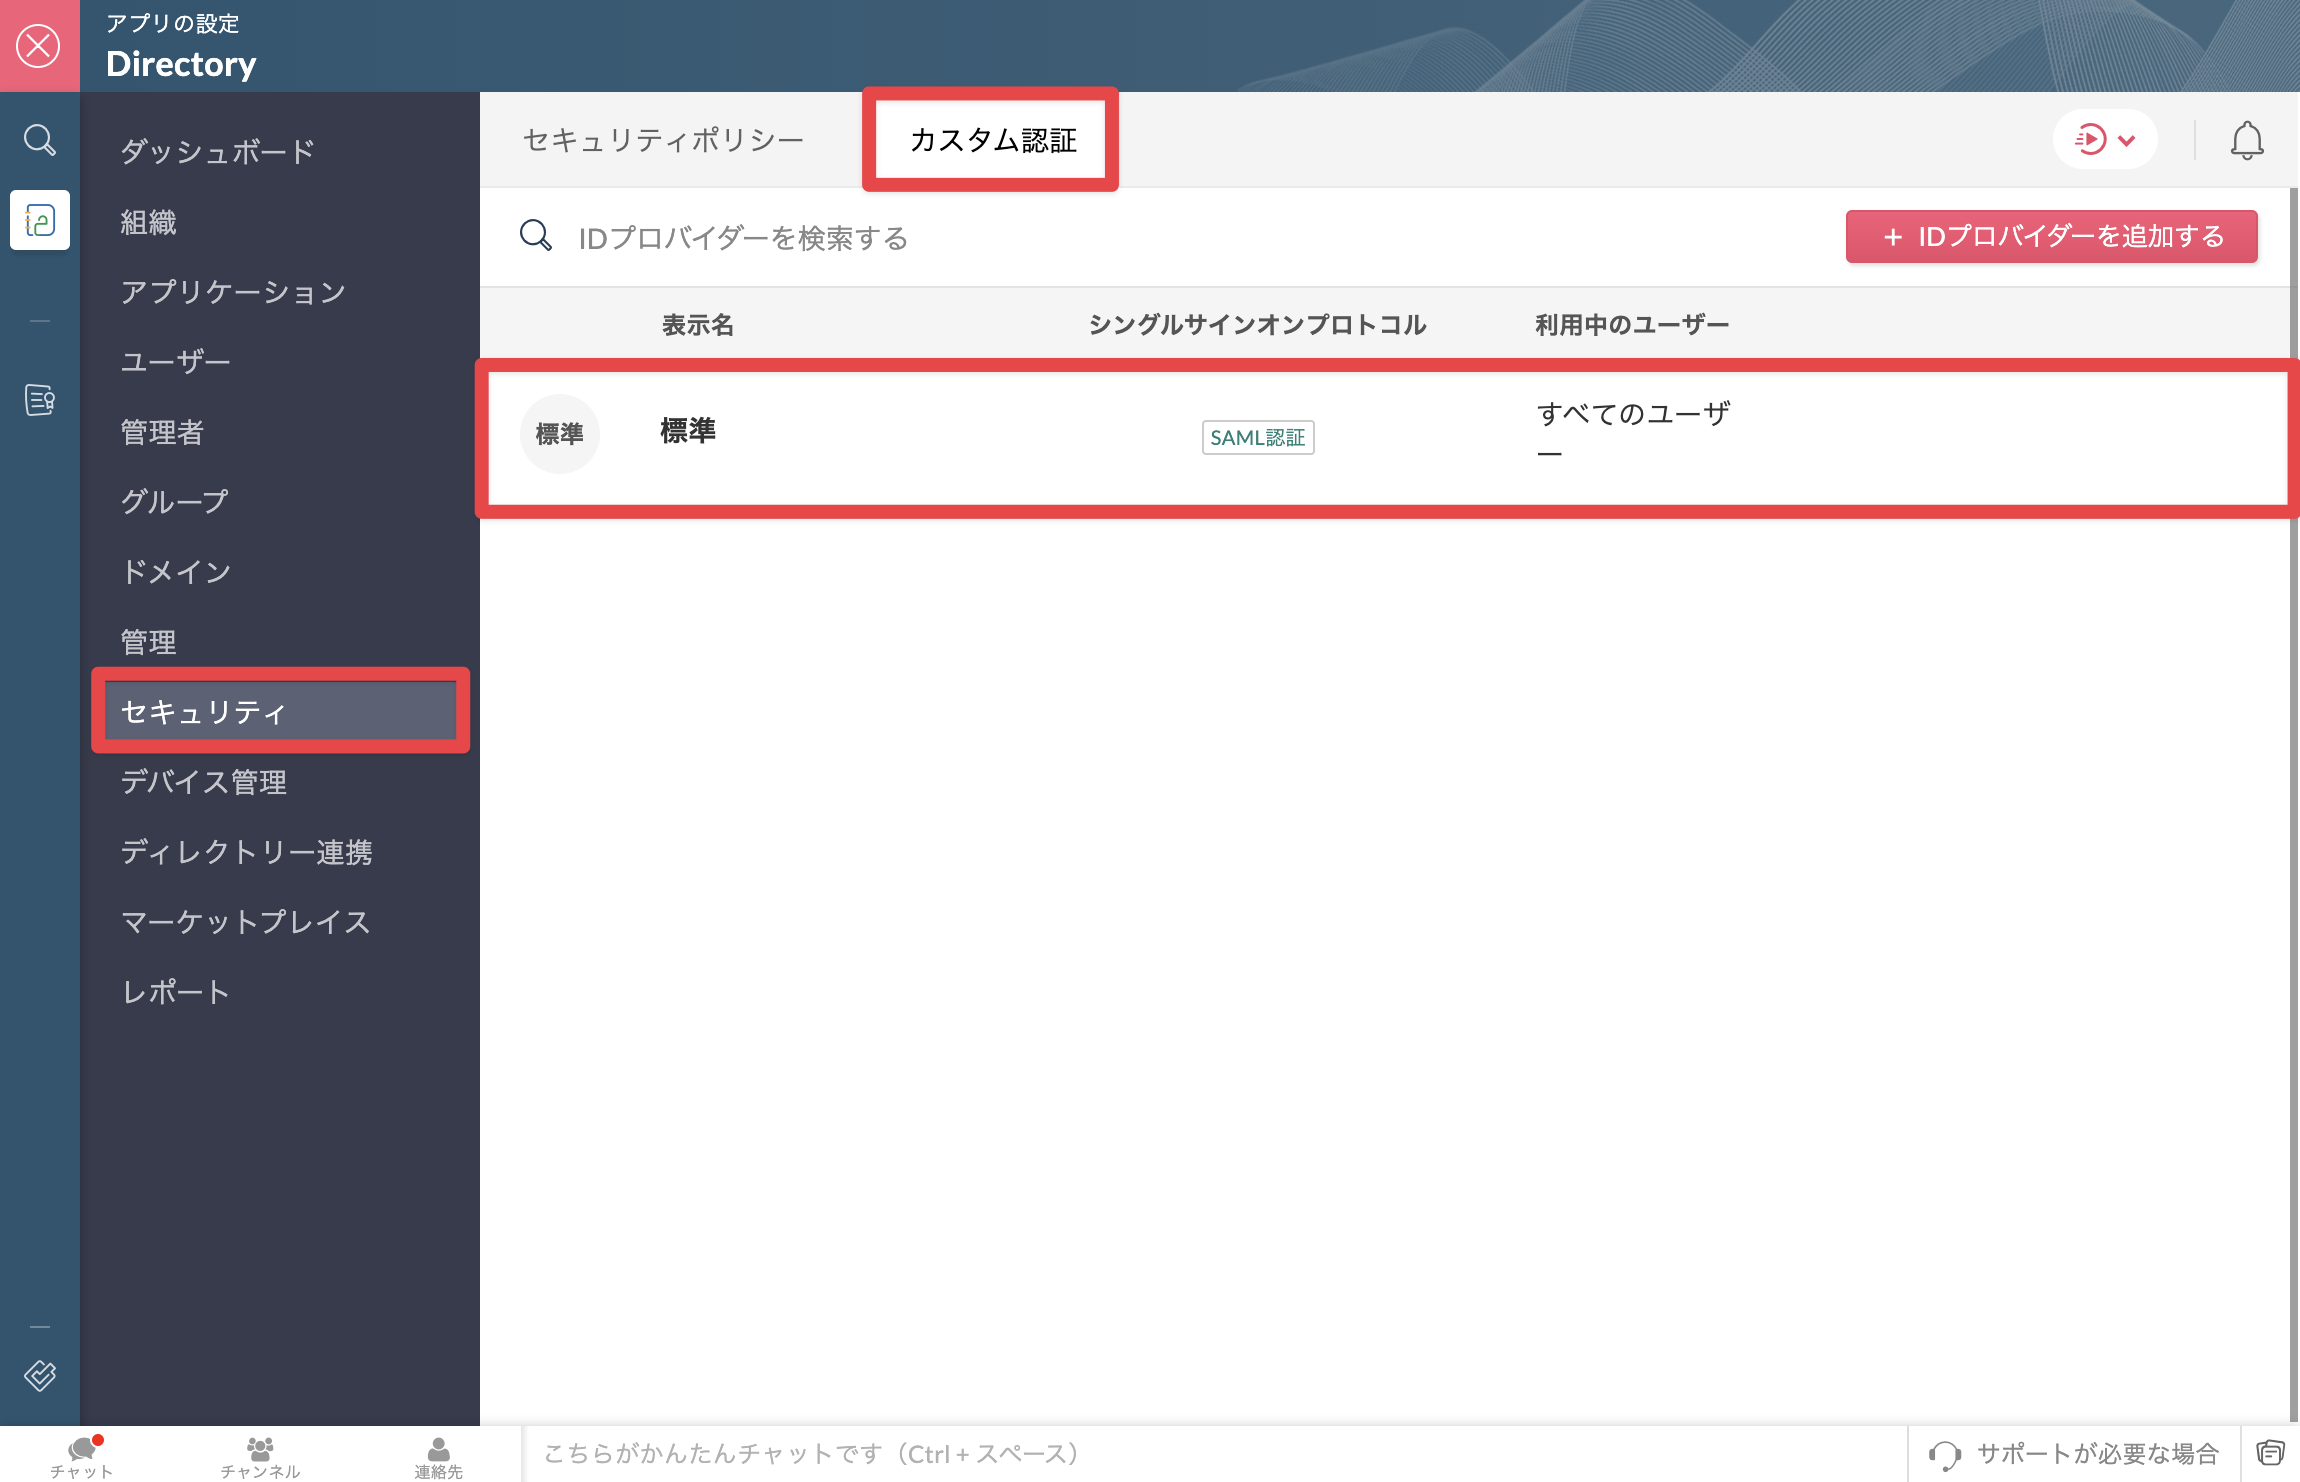Open ダッシュボード in the sidebar
2300x1482 pixels.
click(x=217, y=151)
